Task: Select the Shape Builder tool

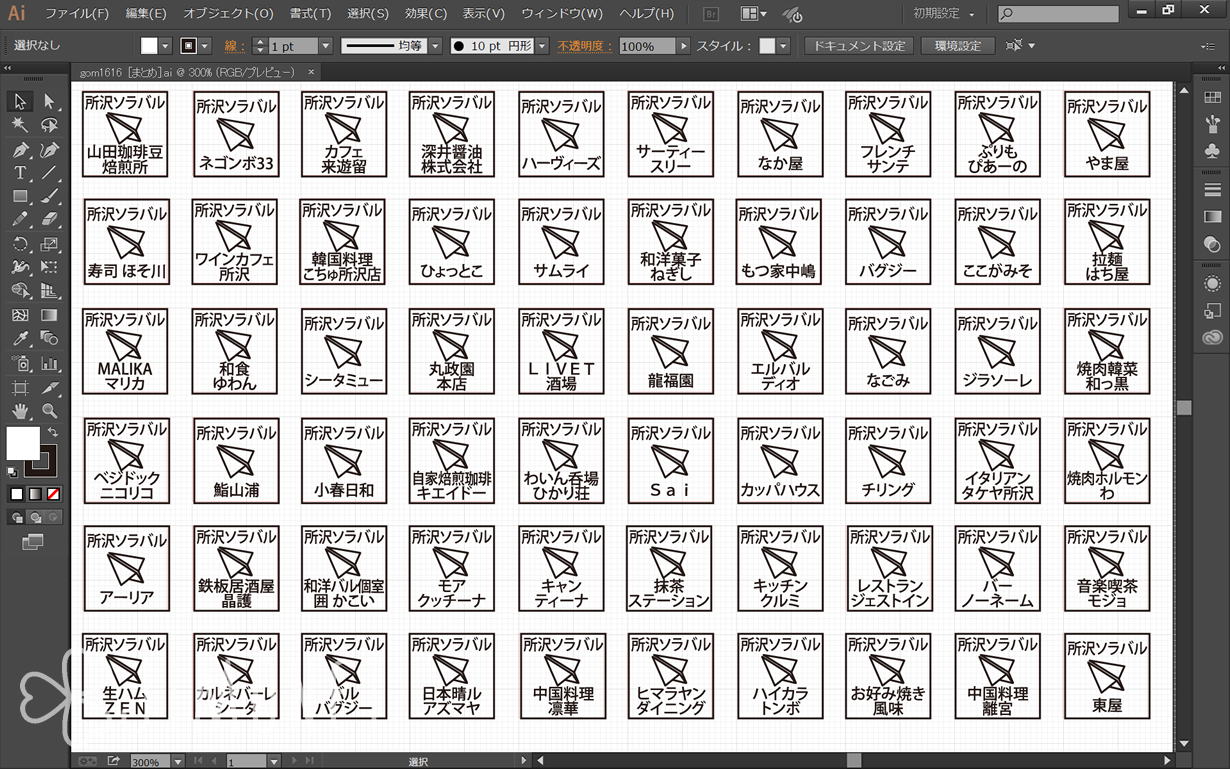Action: click(20, 292)
